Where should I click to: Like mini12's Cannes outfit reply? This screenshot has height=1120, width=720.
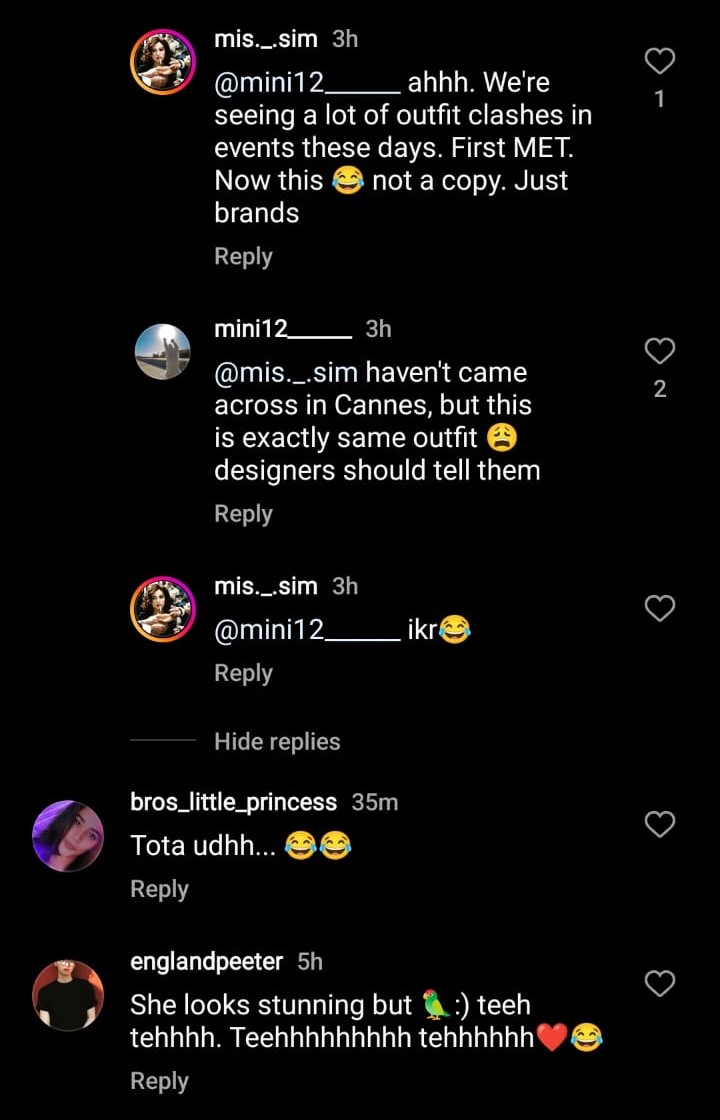[660, 351]
